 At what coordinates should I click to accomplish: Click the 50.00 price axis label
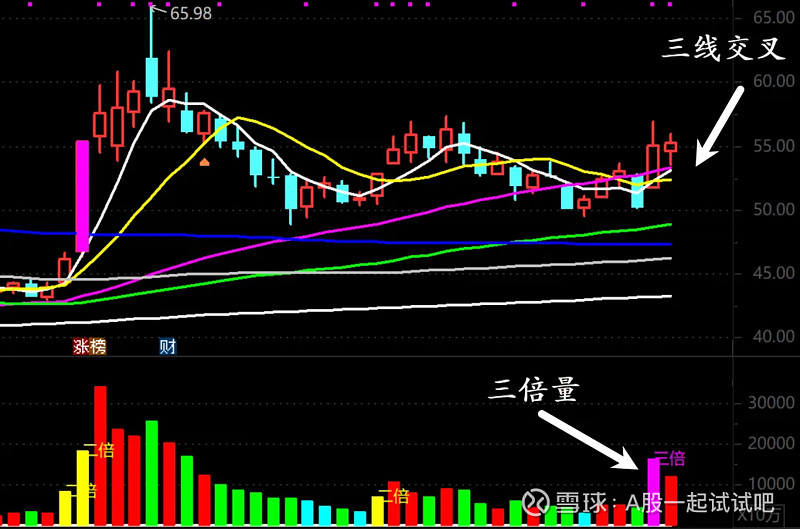coord(774,209)
